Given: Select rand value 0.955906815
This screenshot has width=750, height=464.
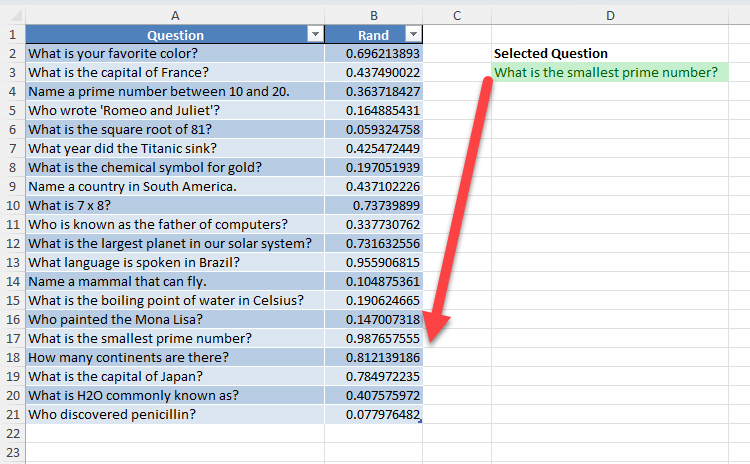Looking at the screenshot, I should (x=374, y=262).
